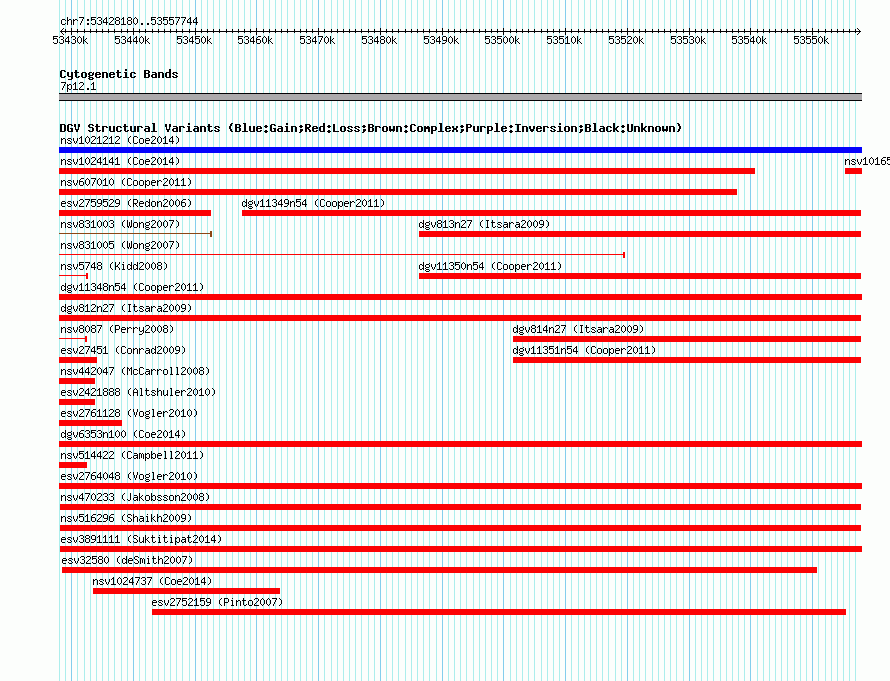Open nsv470233 (Jakobsson2008) variant
Image resolution: width=890 pixels, height=681 pixels.
135,497
